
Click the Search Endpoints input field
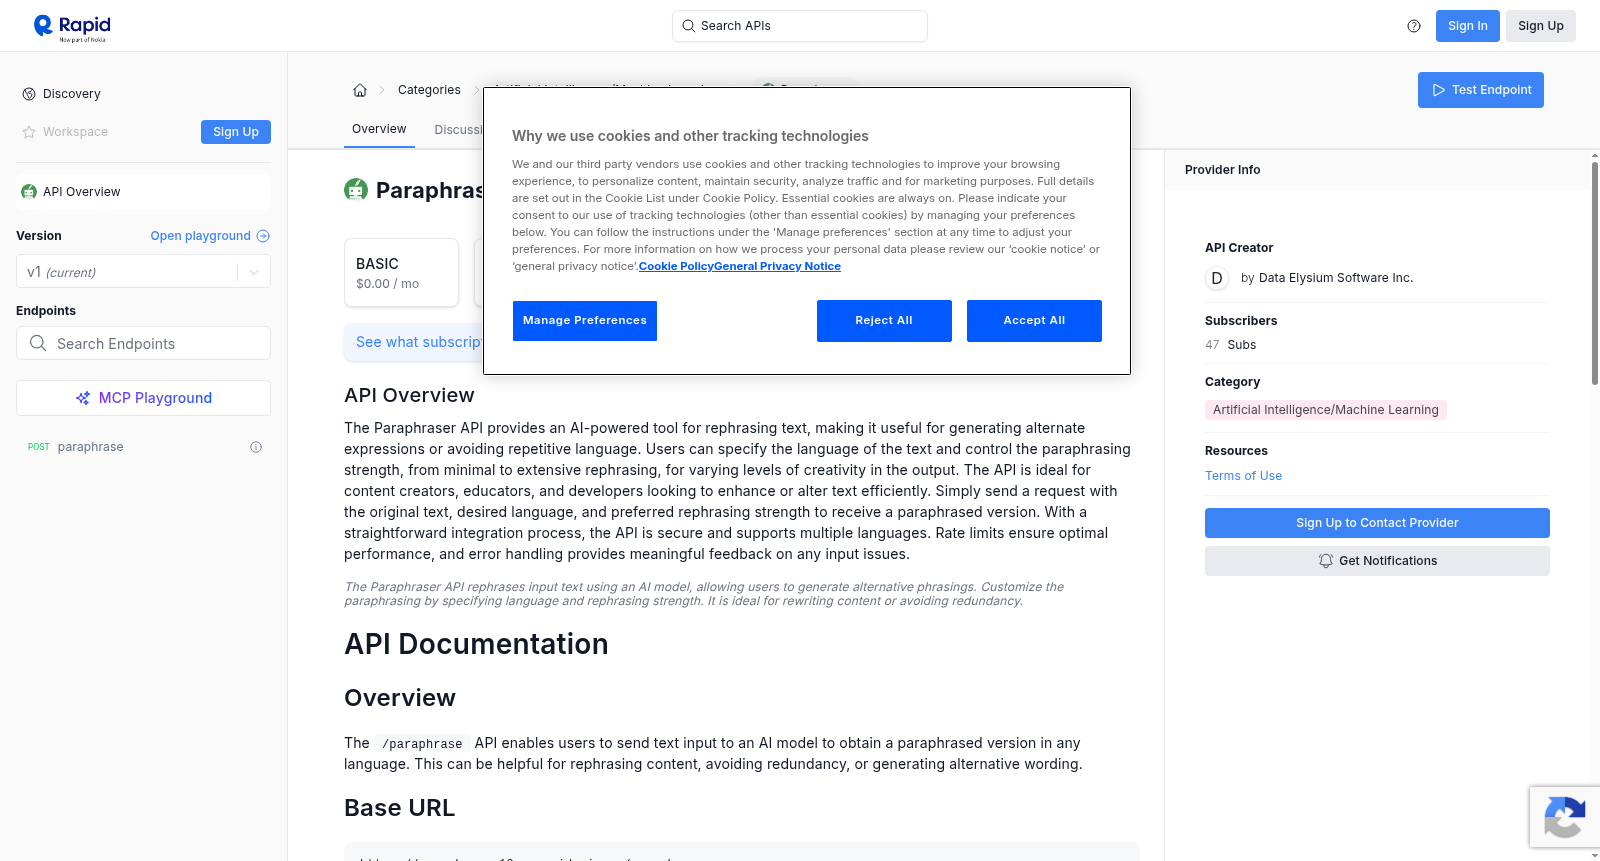tap(143, 343)
